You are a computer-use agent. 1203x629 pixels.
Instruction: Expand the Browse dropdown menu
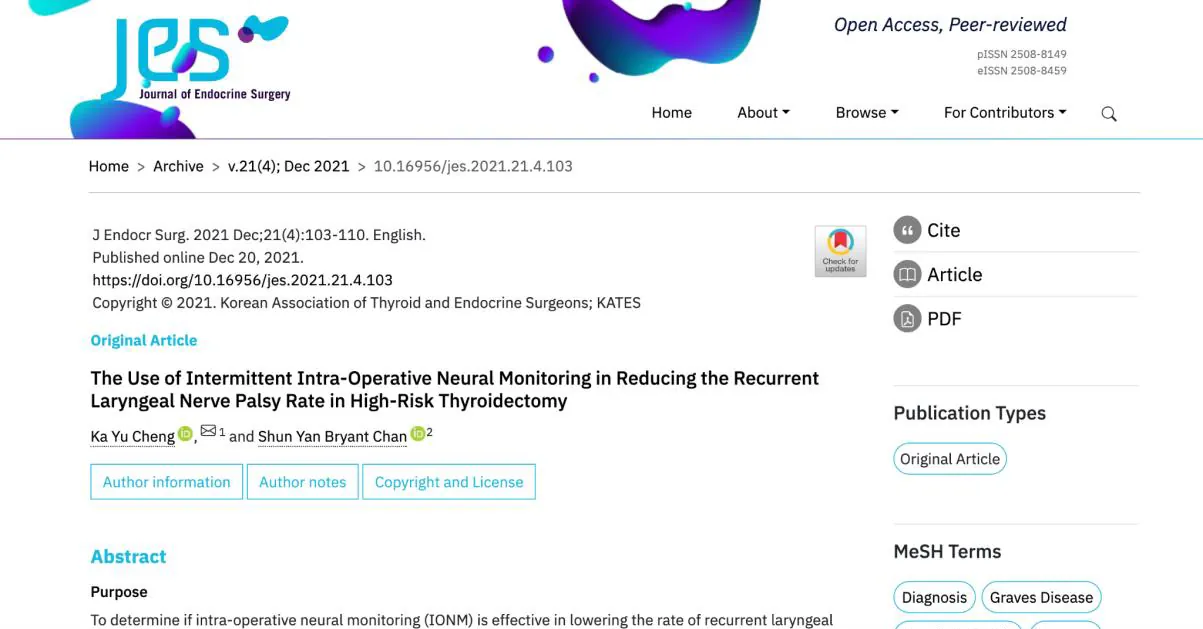(867, 113)
